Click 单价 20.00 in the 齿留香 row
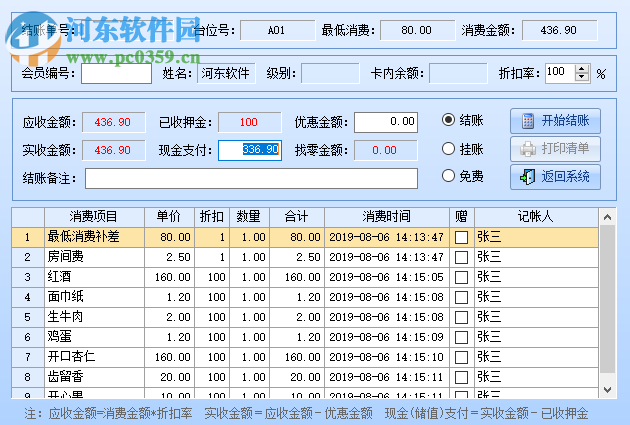Screen dimensions: 630x425 pos(176,377)
